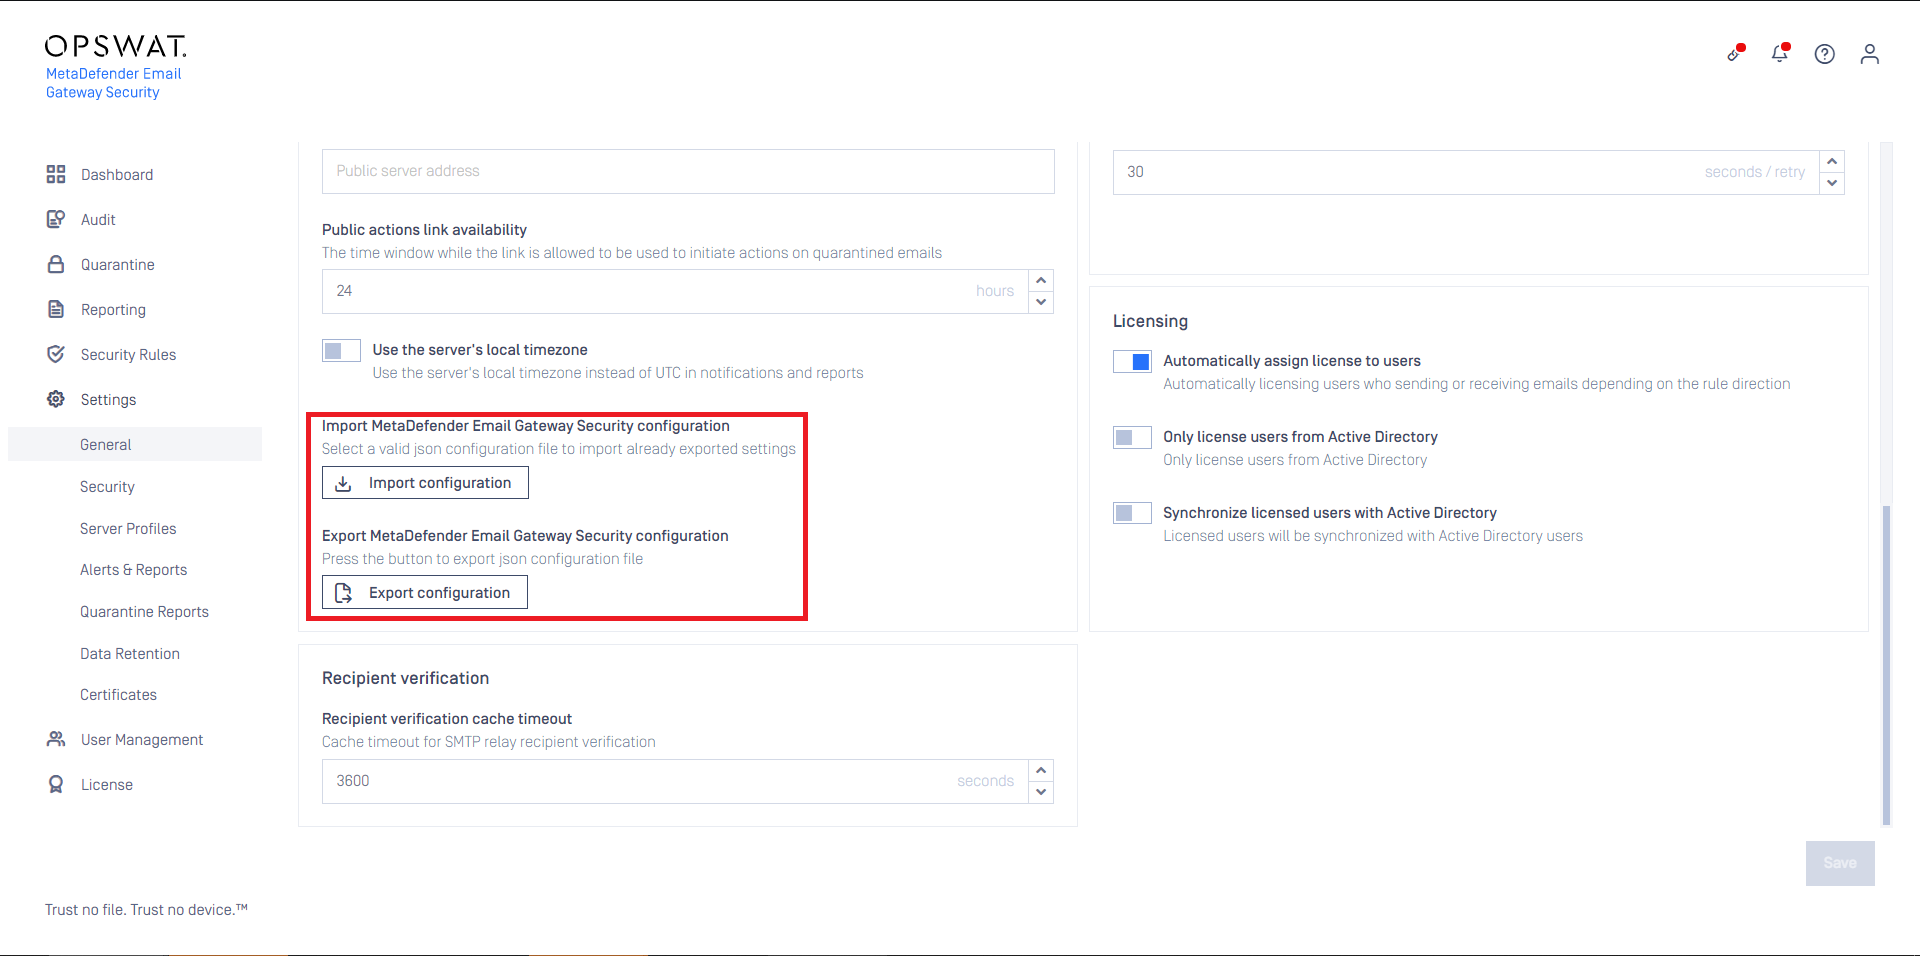Decrease the seconds per retry value
Image resolution: width=1920 pixels, height=956 pixels.
pos(1832,183)
